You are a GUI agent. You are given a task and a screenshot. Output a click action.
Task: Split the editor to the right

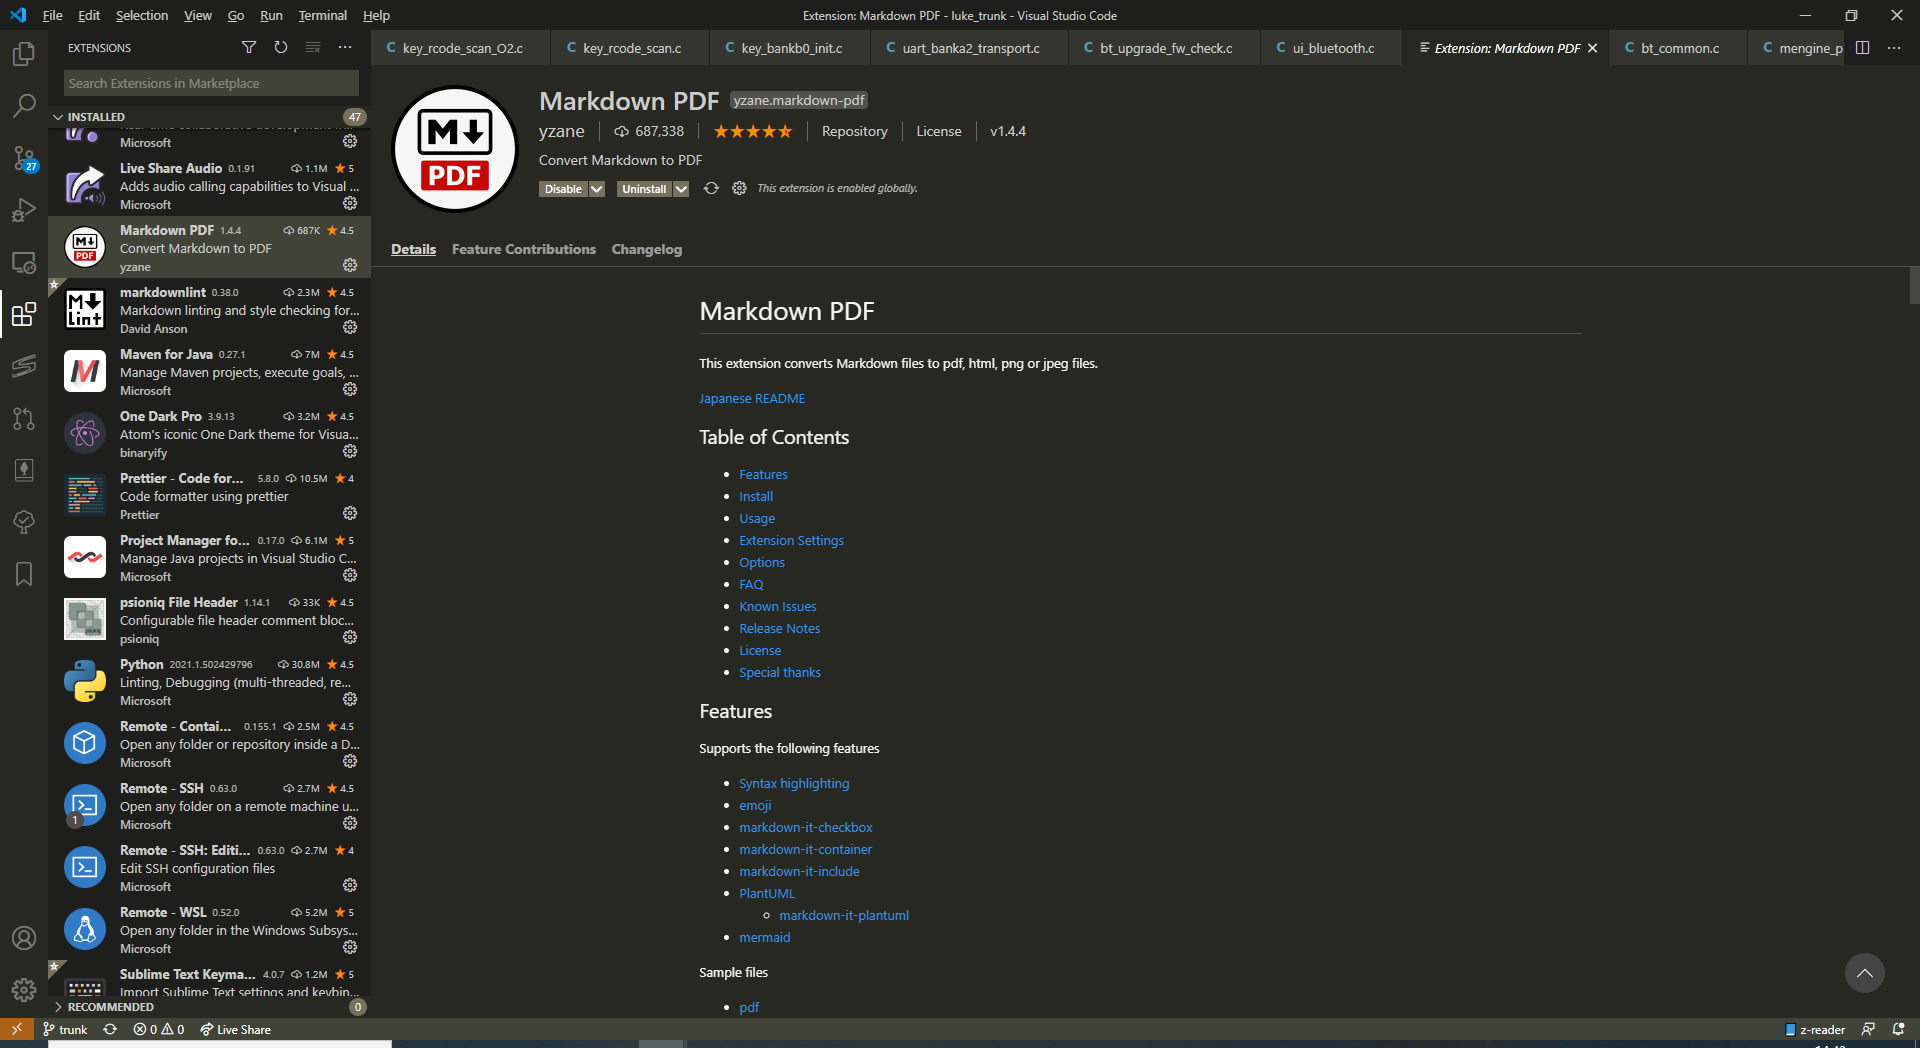[x=1862, y=48]
